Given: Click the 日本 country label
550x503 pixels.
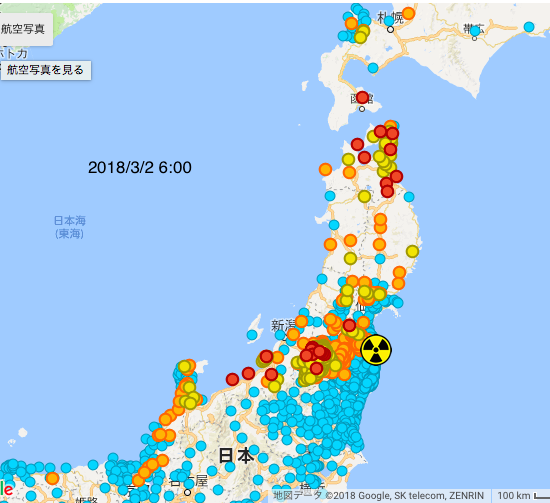Looking at the screenshot, I should (236, 456).
